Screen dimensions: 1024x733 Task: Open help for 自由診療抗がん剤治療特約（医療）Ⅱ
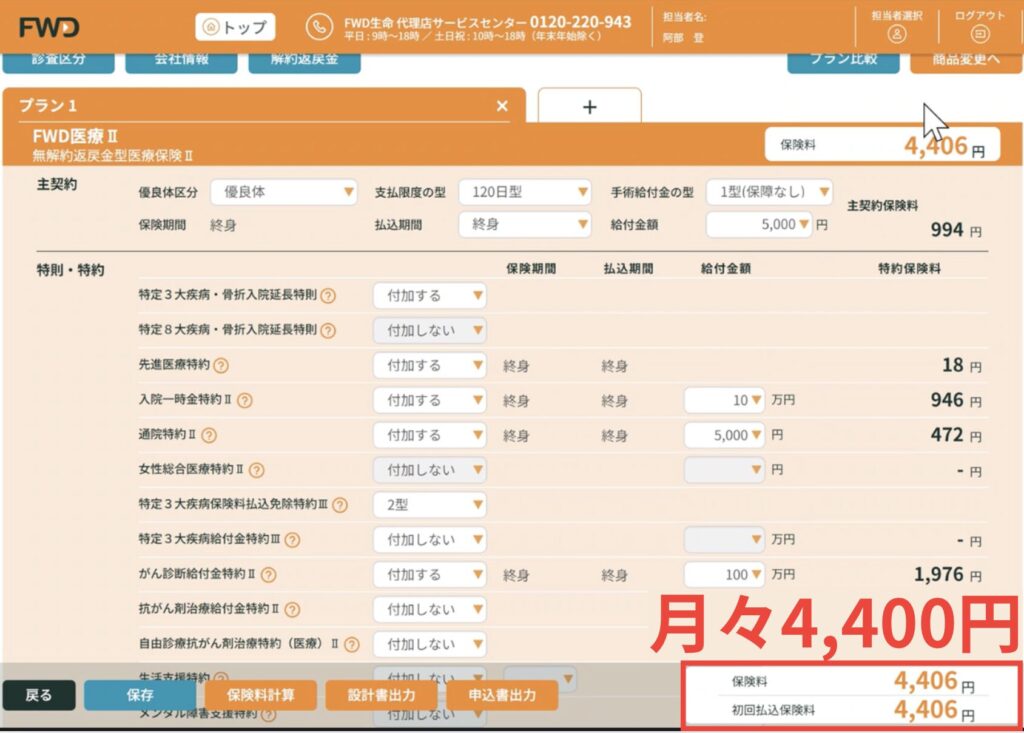click(351, 645)
